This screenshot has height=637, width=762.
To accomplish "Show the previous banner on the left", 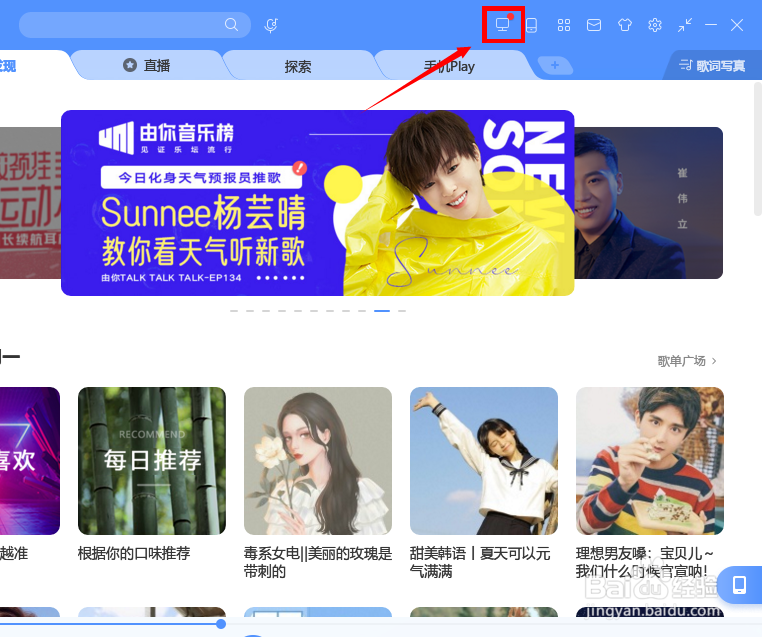I will coord(30,203).
